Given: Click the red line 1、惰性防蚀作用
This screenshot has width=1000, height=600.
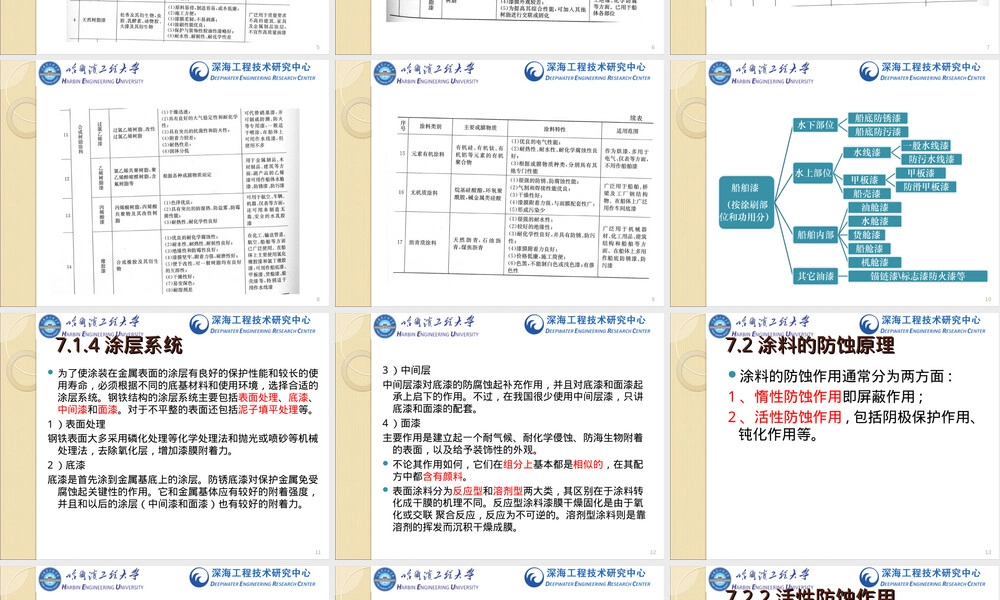Looking at the screenshot, I should [x=784, y=397].
